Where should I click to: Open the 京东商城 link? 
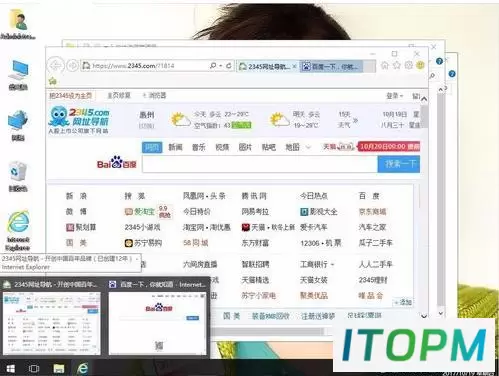pyautogui.click(x=372, y=211)
